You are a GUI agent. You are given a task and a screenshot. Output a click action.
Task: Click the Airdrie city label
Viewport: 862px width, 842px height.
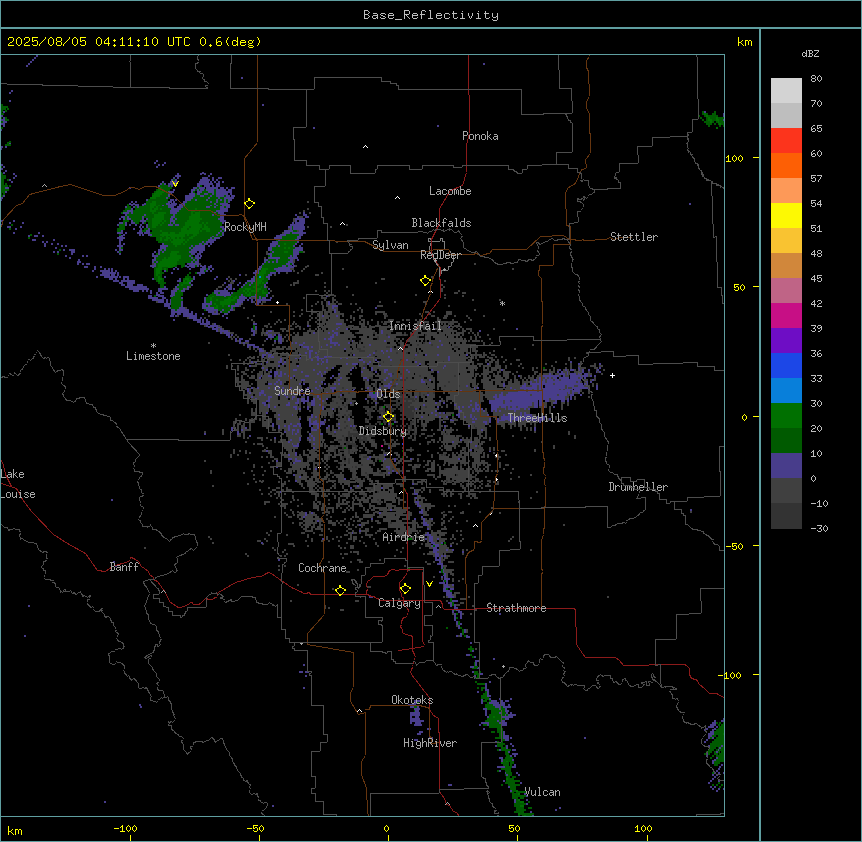pos(404,537)
